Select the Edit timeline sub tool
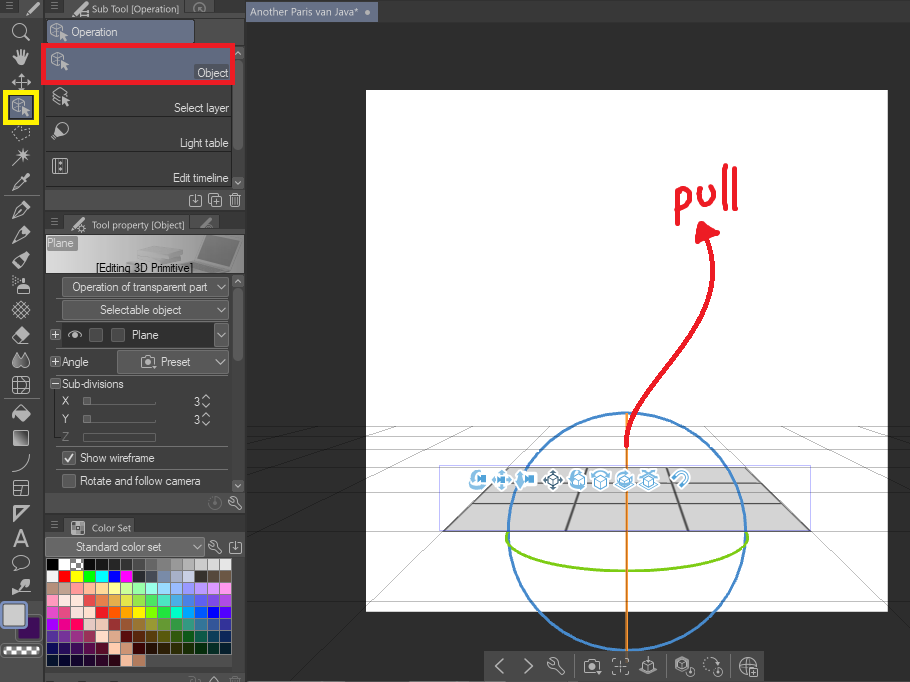The width and height of the screenshot is (910, 682). pos(138,169)
